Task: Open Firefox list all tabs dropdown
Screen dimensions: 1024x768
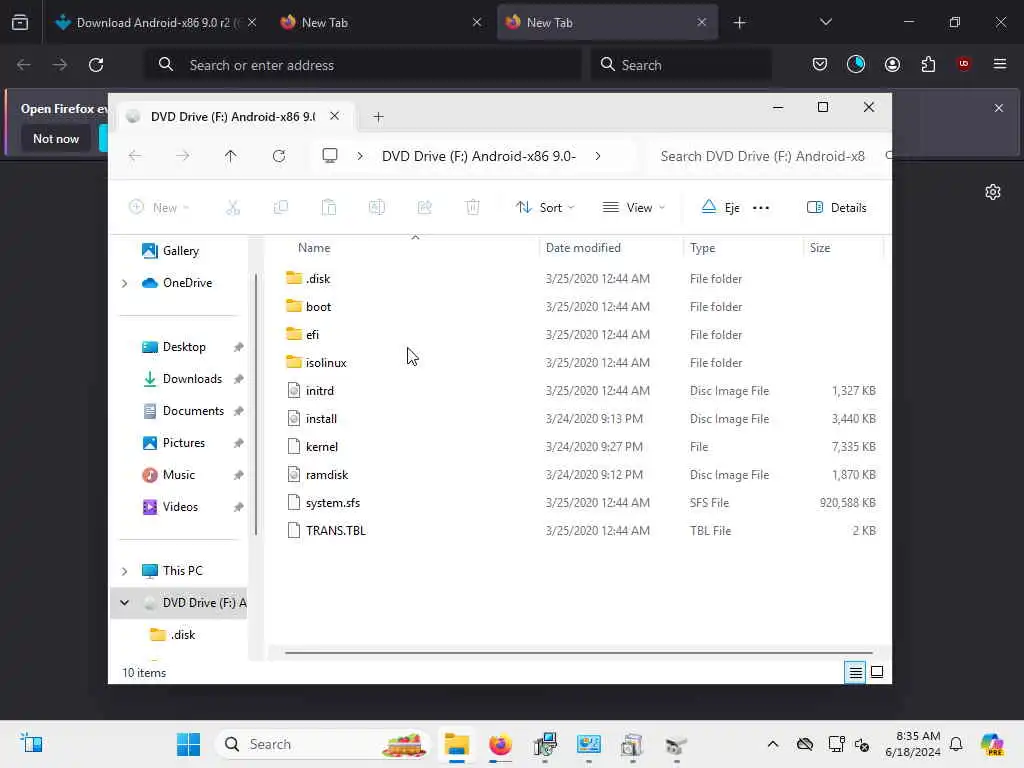Action: coord(825,22)
